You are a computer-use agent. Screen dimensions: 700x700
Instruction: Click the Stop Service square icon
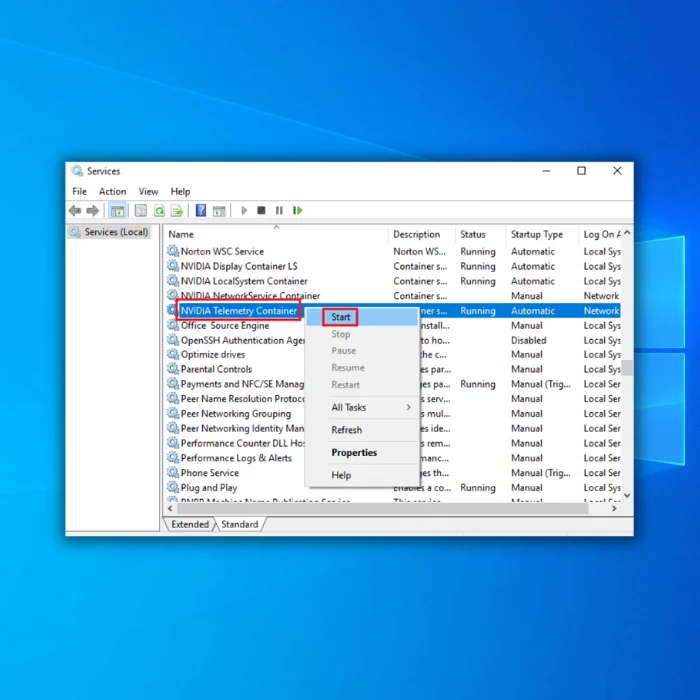point(262,210)
